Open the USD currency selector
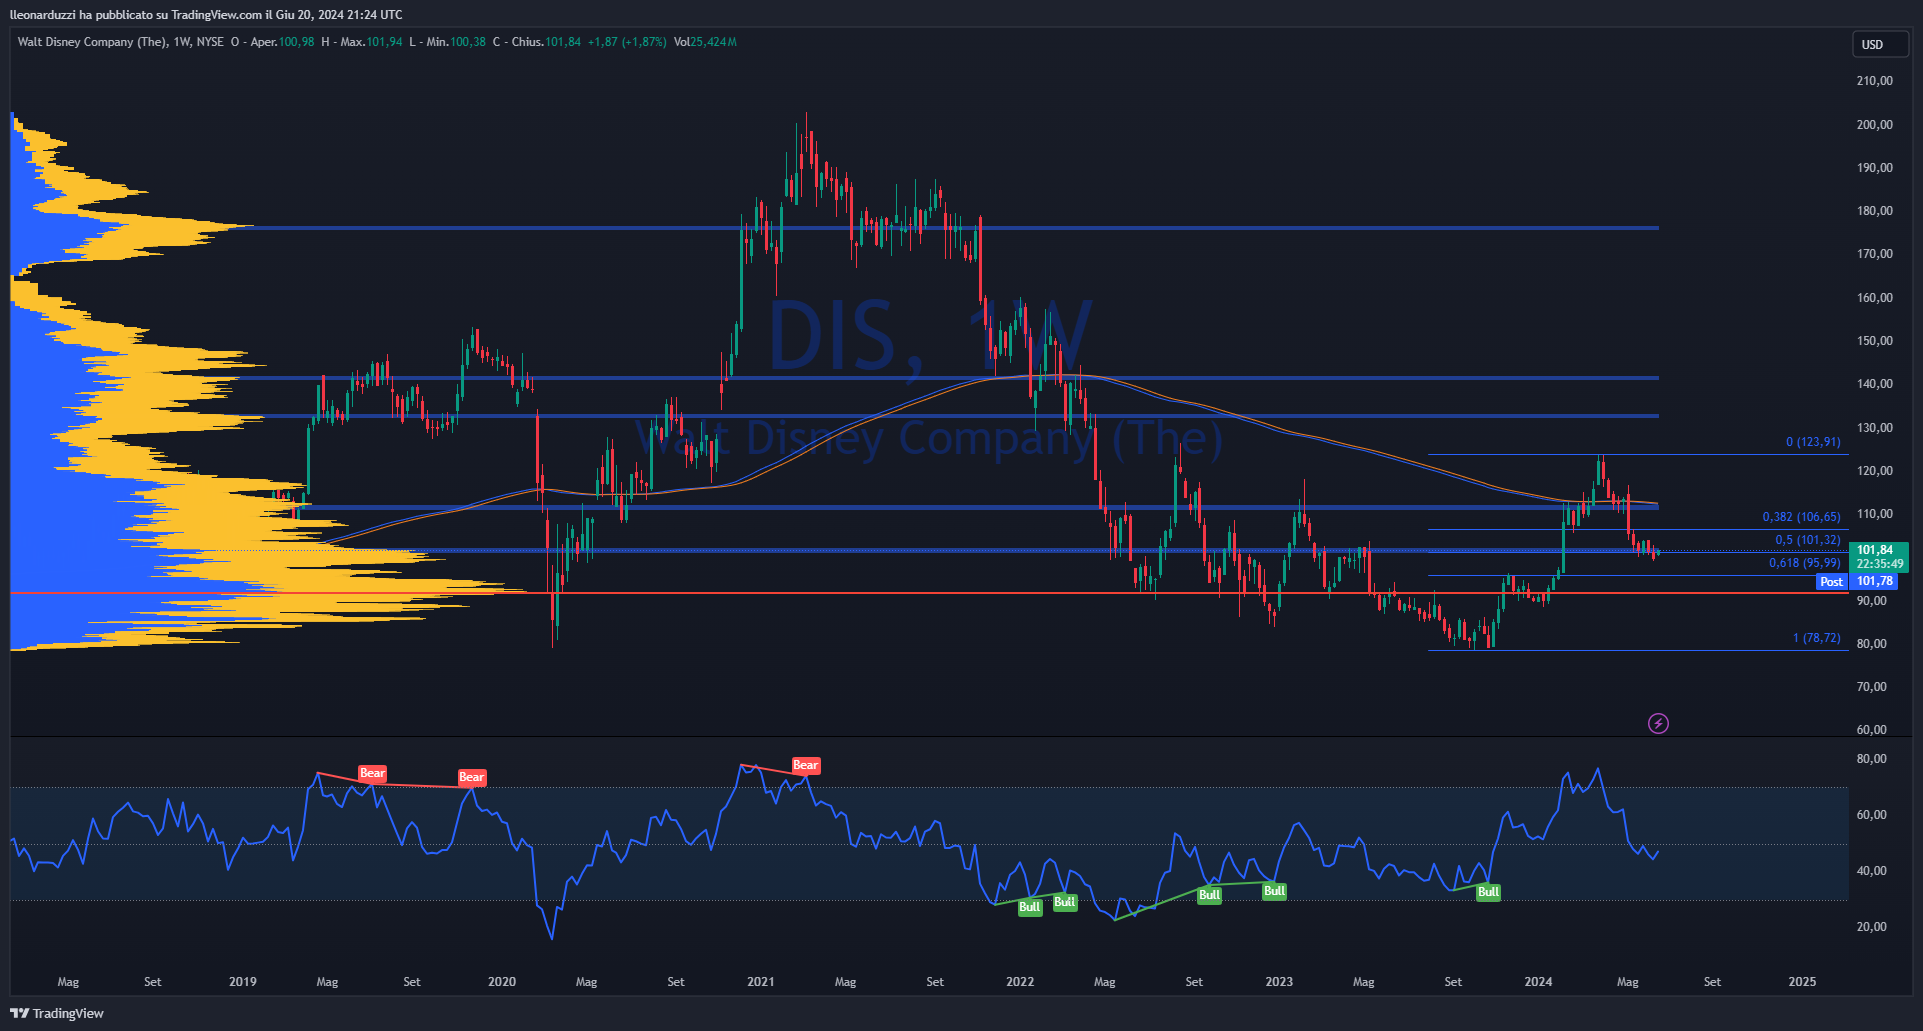This screenshot has height=1031, width=1923. point(1880,44)
